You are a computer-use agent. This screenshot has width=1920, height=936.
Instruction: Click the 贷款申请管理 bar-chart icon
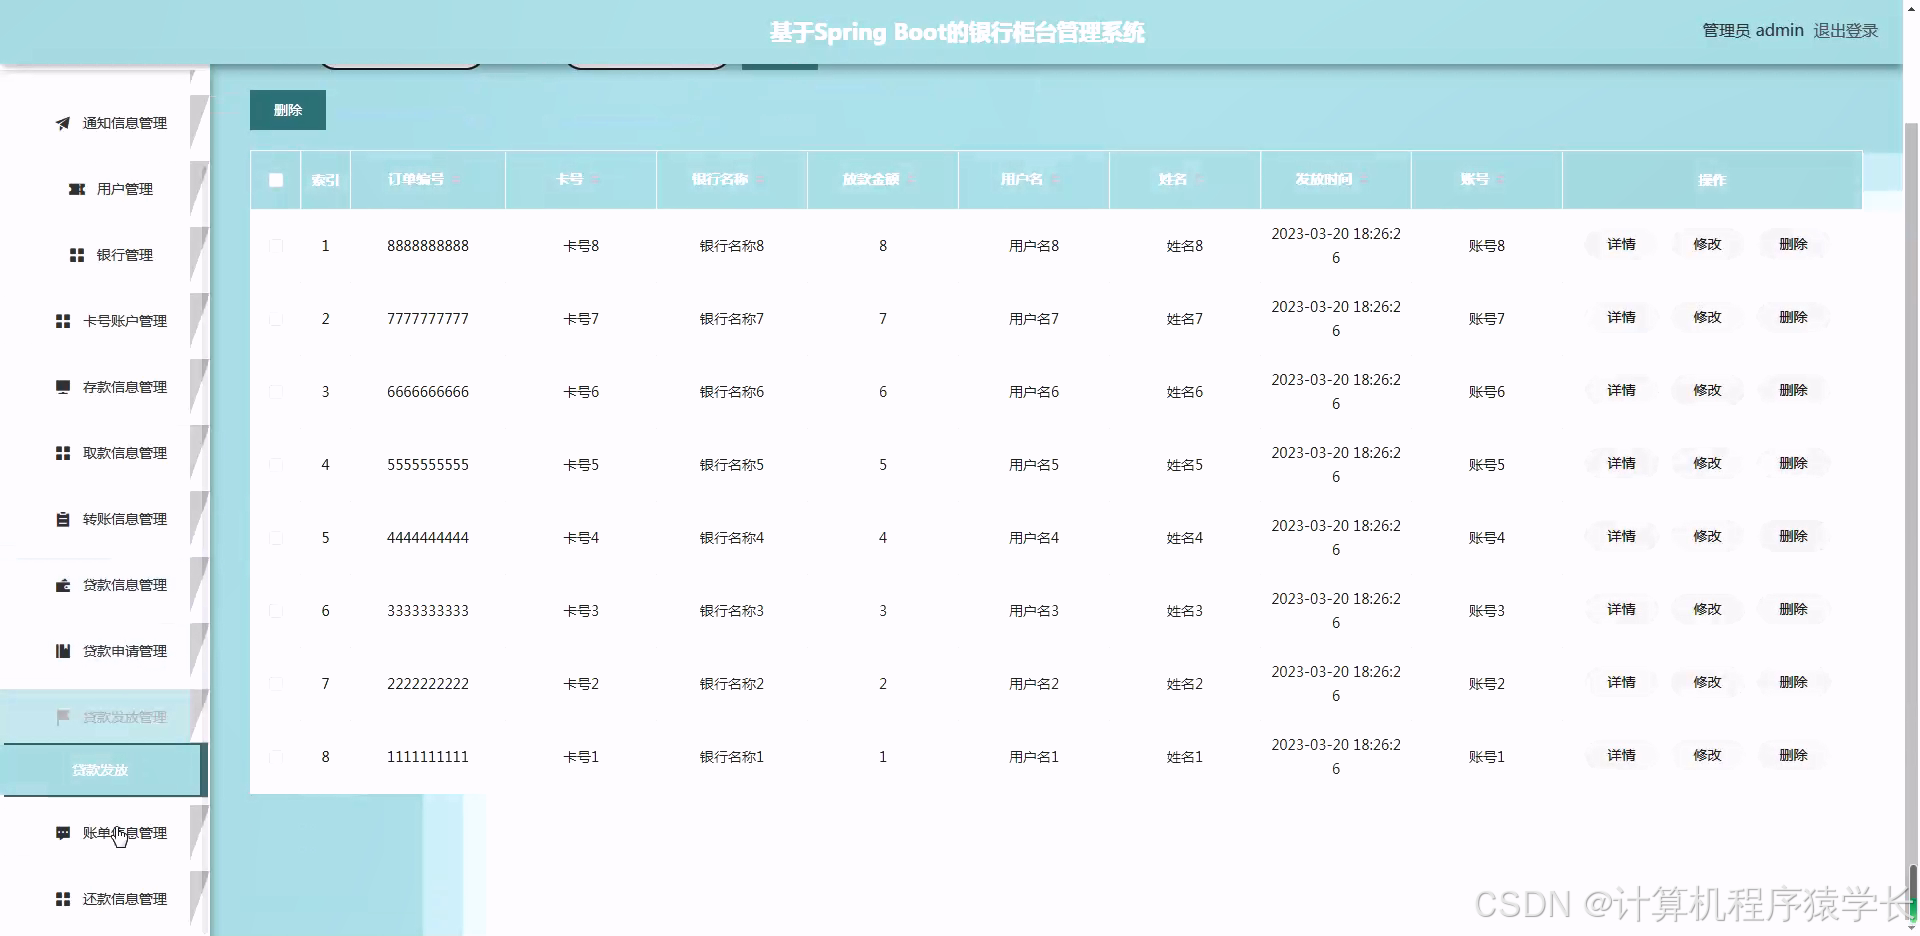point(62,650)
